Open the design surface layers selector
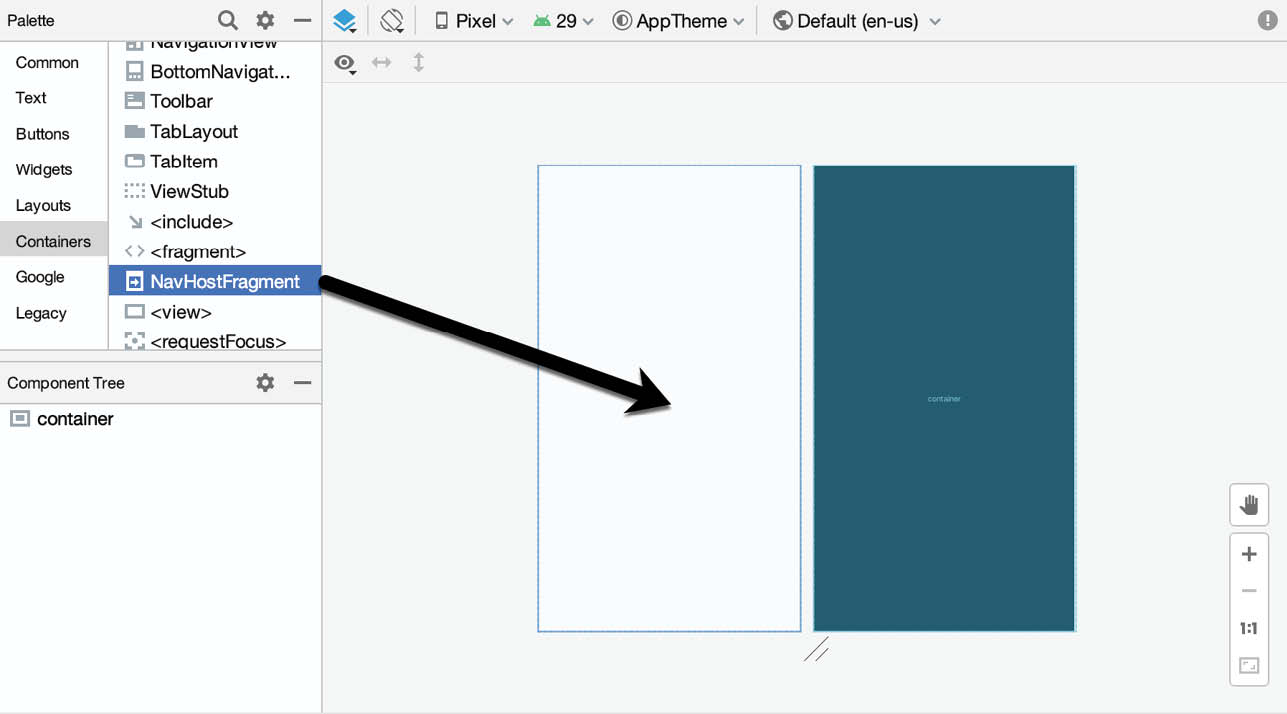The width and height of the screenshot is (1287, 714). point(344,21)
